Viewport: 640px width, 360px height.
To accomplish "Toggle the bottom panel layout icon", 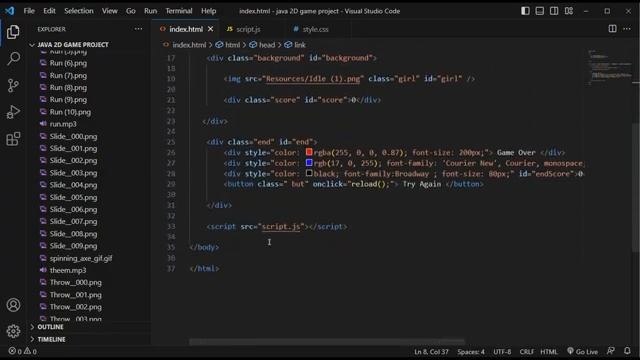I will tap(540, 11).
